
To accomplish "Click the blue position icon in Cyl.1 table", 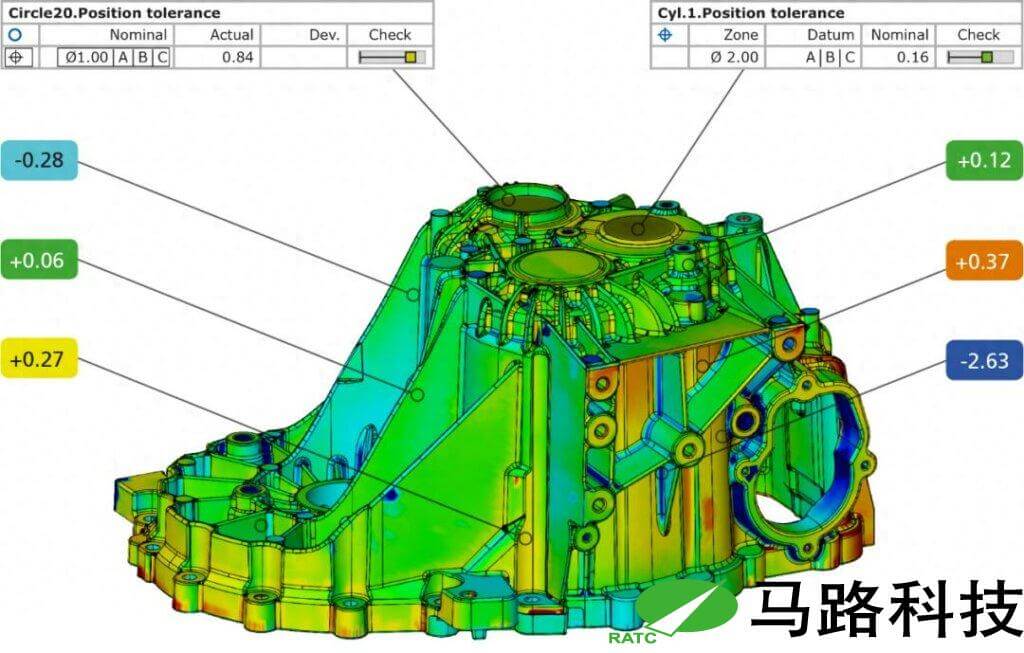I will click(665, 35).
